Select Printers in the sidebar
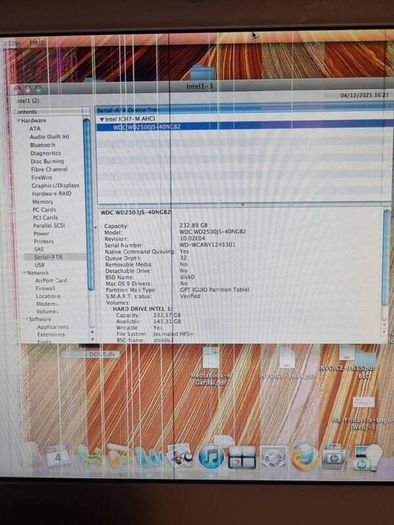The width and height of the screenshot is (394, 525). point(44,241)
